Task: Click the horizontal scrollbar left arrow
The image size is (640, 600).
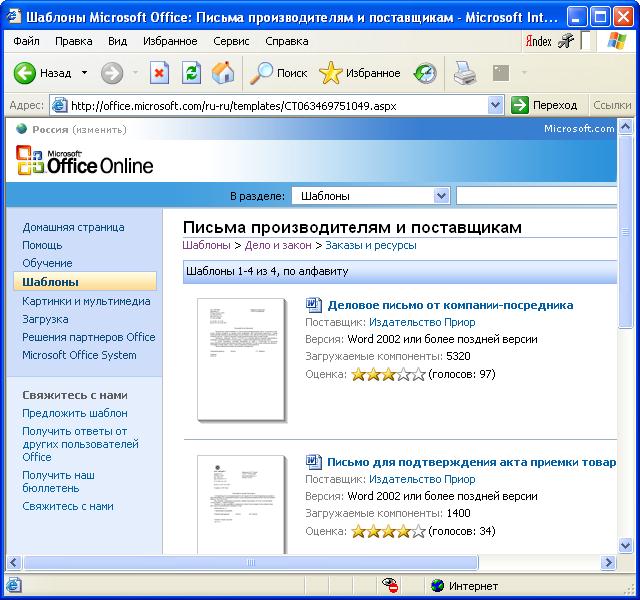Action: click(13, 562)
